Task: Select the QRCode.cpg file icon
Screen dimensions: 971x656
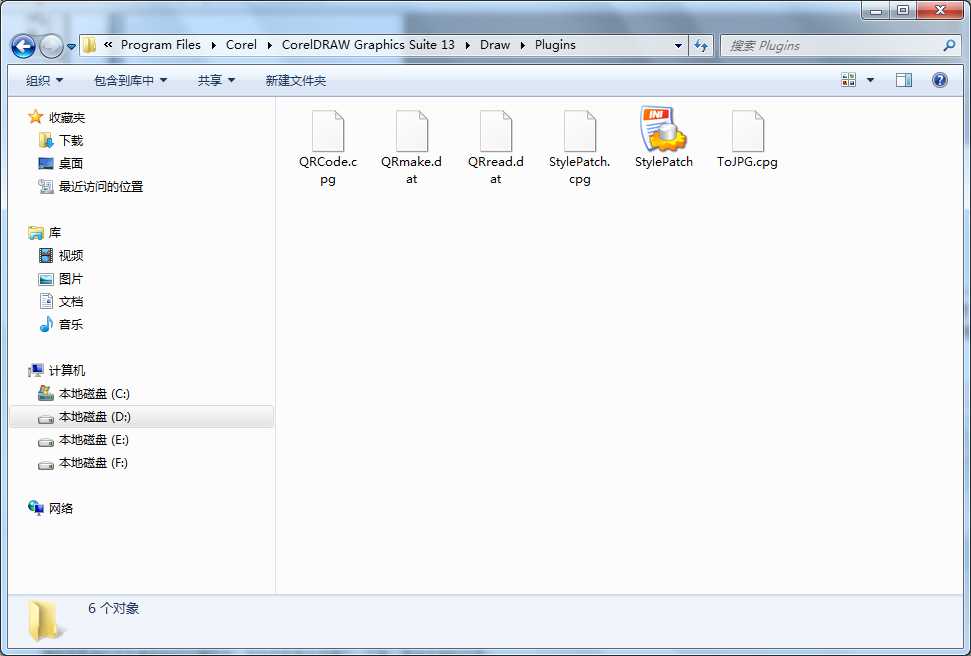Action: pyautogui.click(x=328, y=131)
